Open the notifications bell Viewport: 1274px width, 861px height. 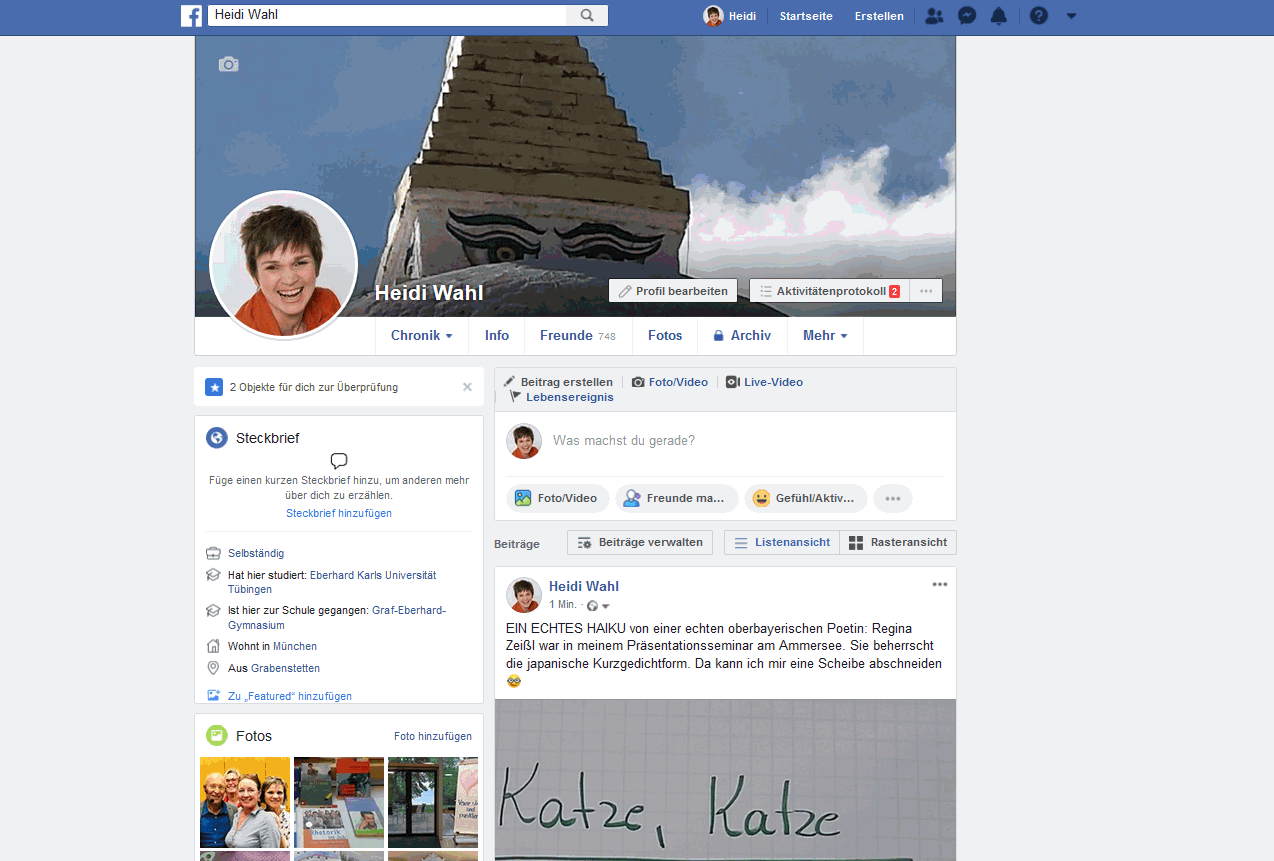pos(998,16)
